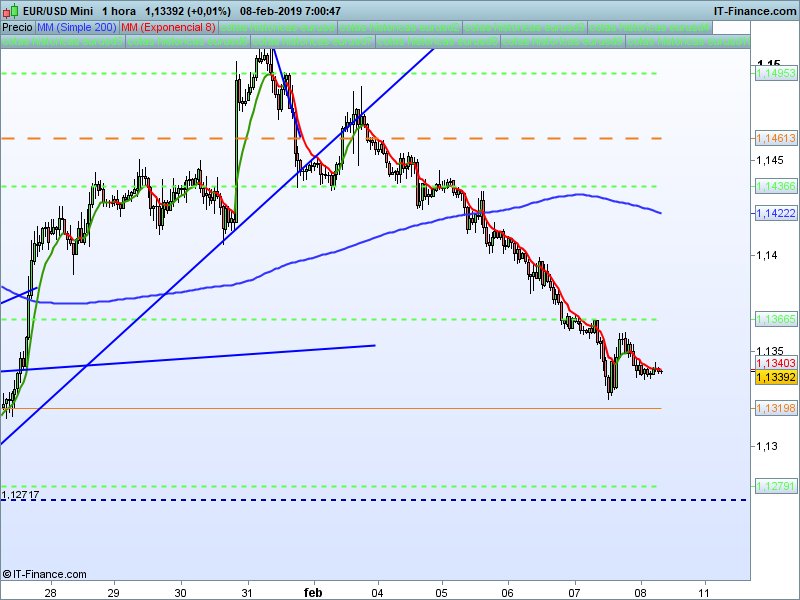
Task: Click the IT-Finance.com link at top right
Action: coord(755,11)
